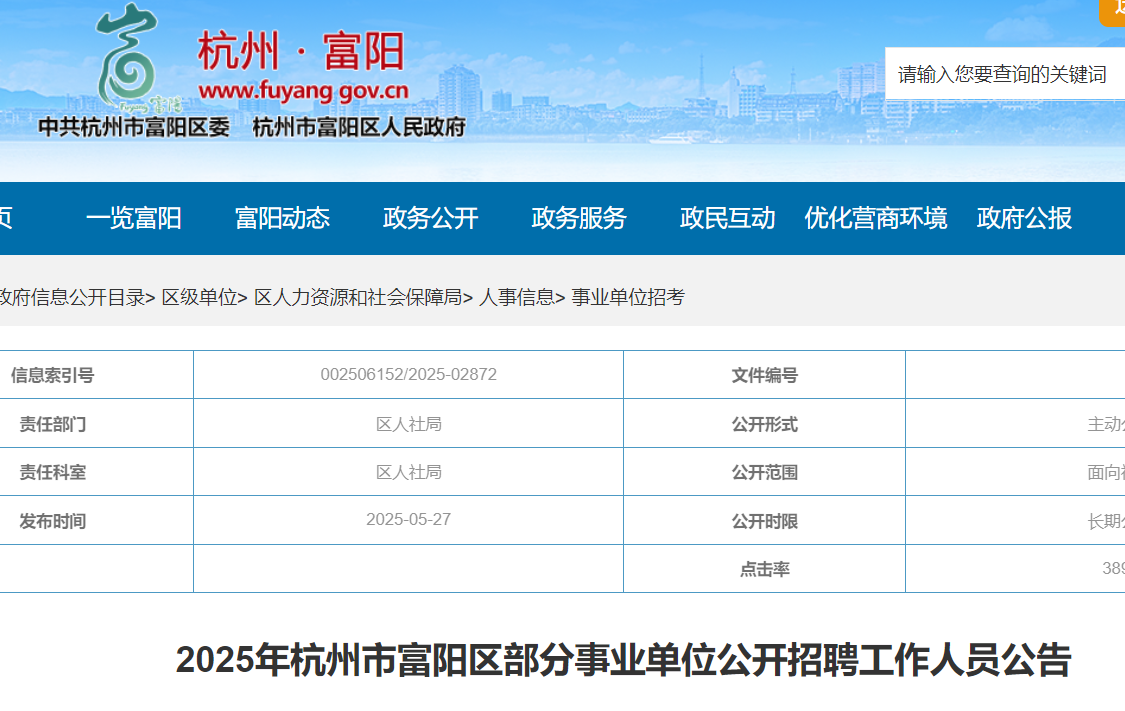Open the 富阳动态 menu item
This screenshot has height=711, width=1125.
(x=282, y=218)
